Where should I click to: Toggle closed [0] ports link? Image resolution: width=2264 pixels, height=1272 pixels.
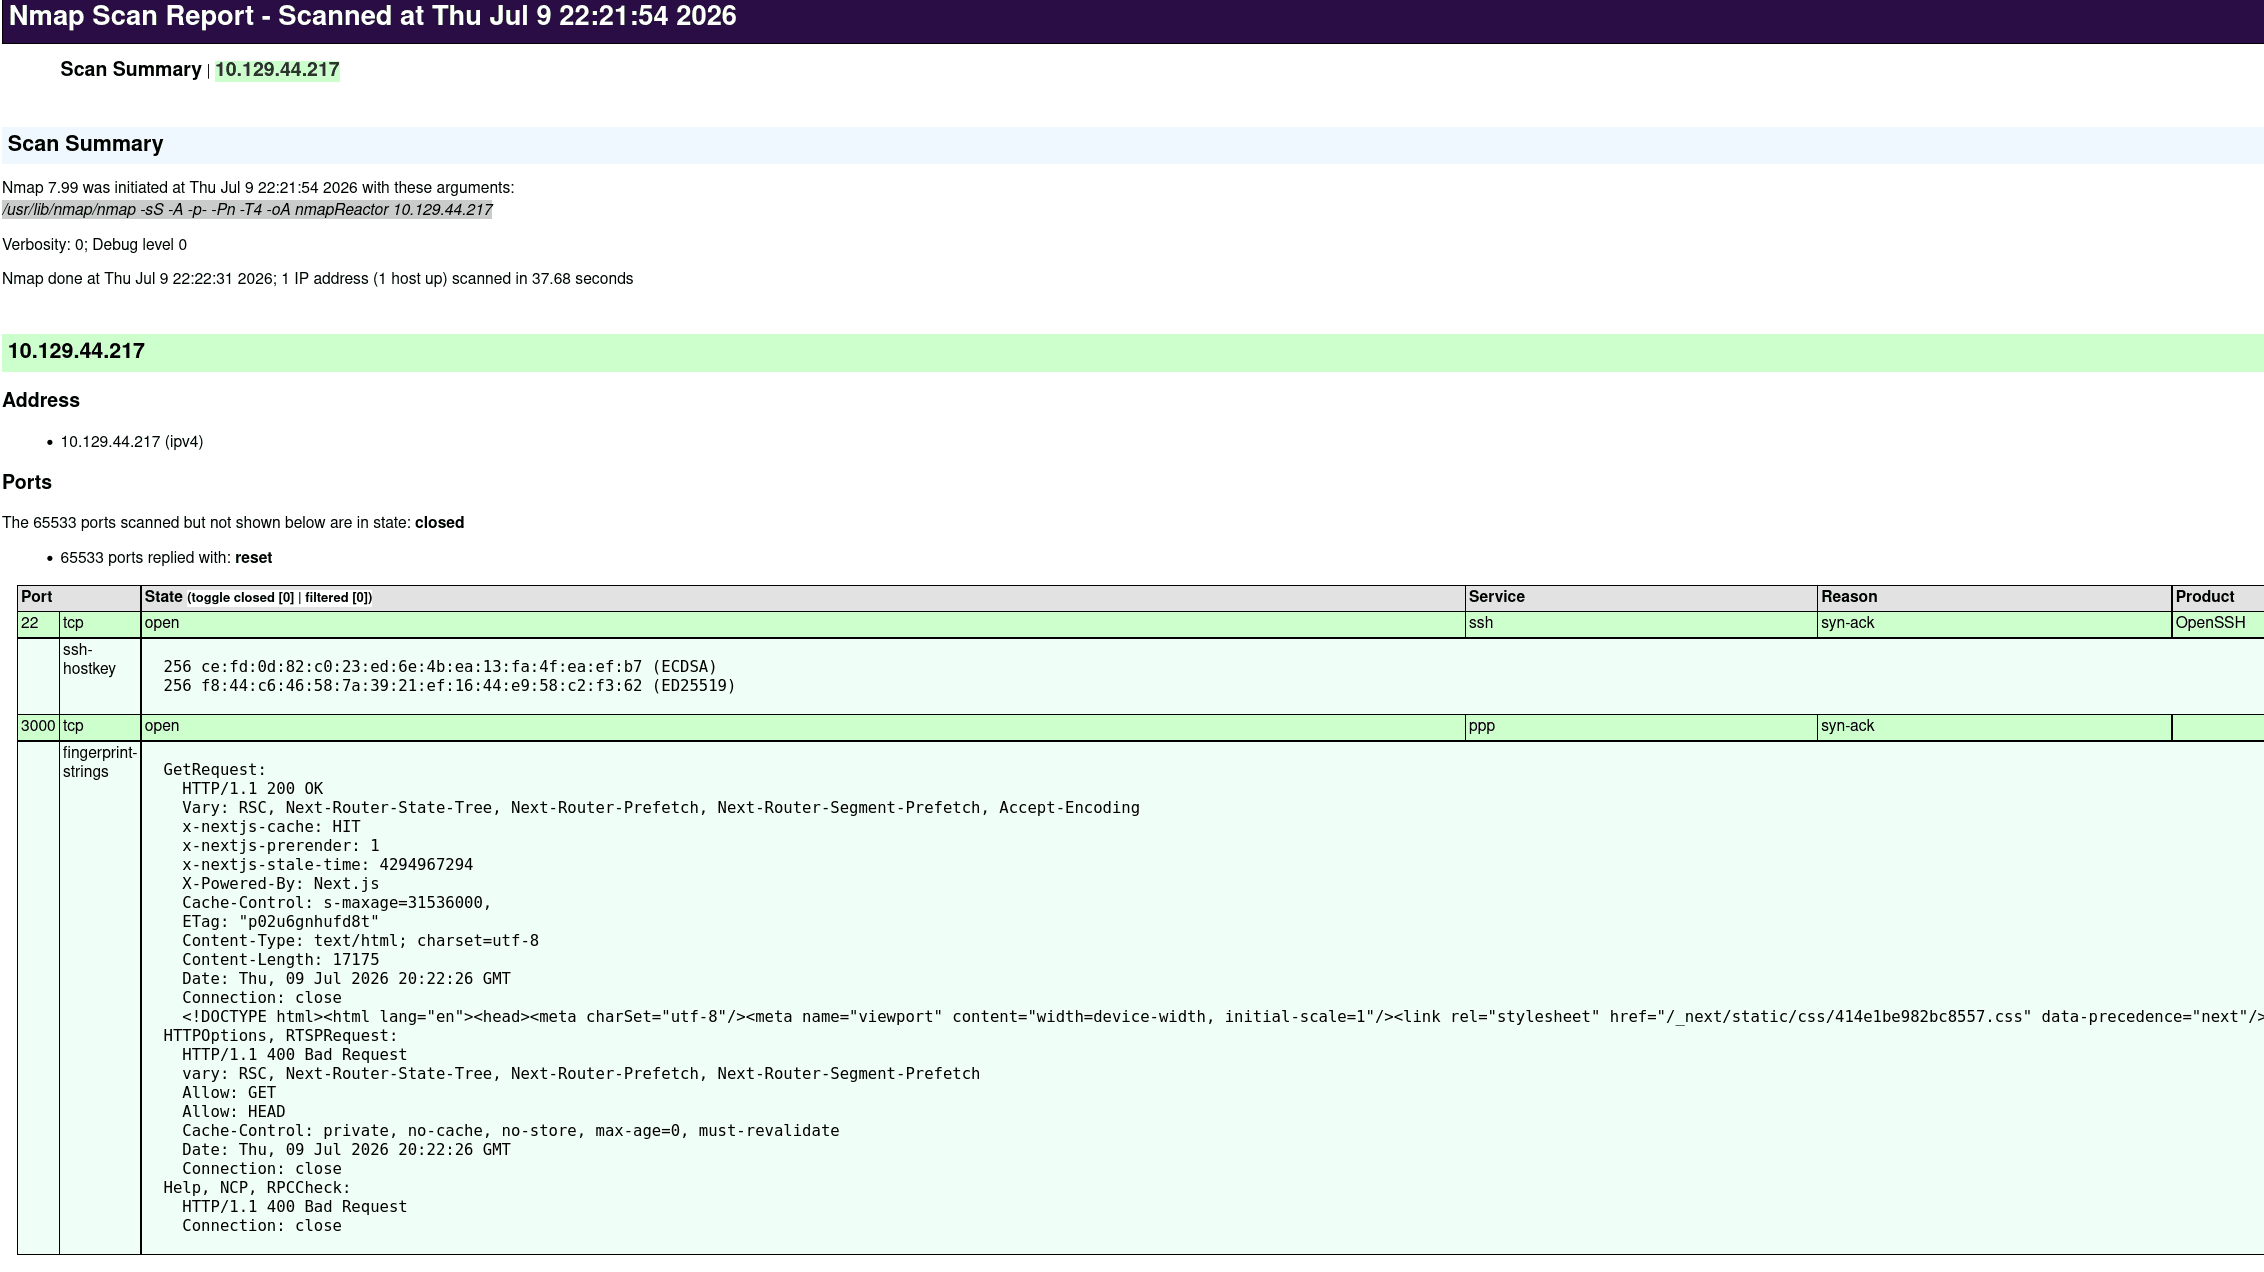point(242,598)
